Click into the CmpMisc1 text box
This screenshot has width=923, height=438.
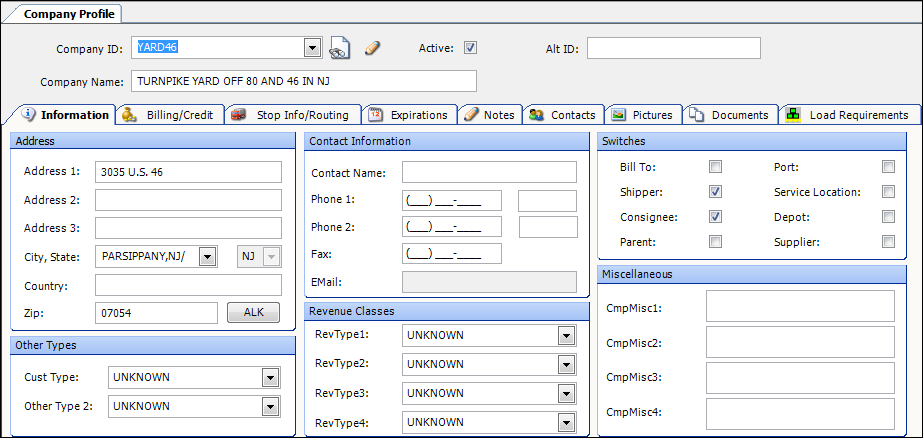(799, 307)
